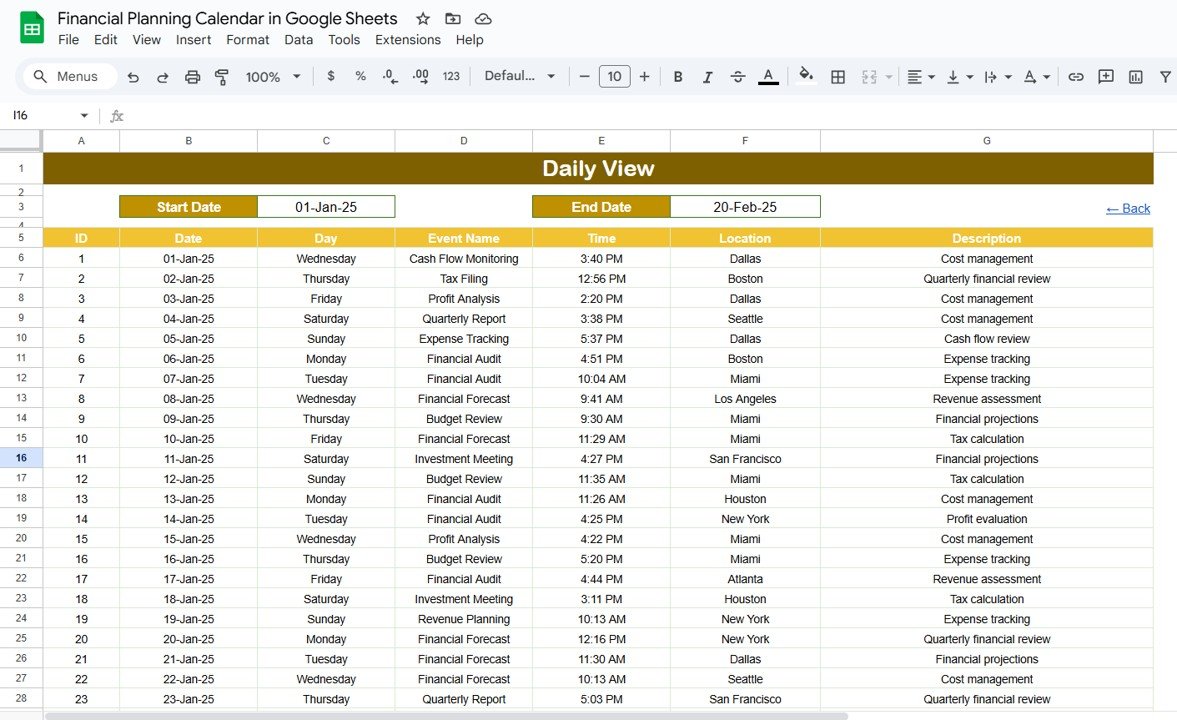Open the Insert menu

click(x=194, y=40)
